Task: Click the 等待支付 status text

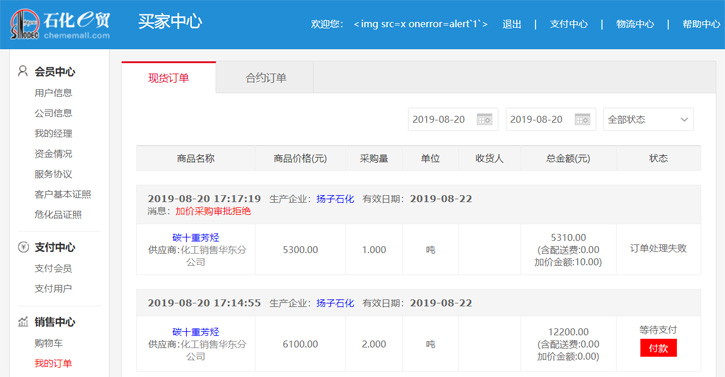Action: point(658,330)
